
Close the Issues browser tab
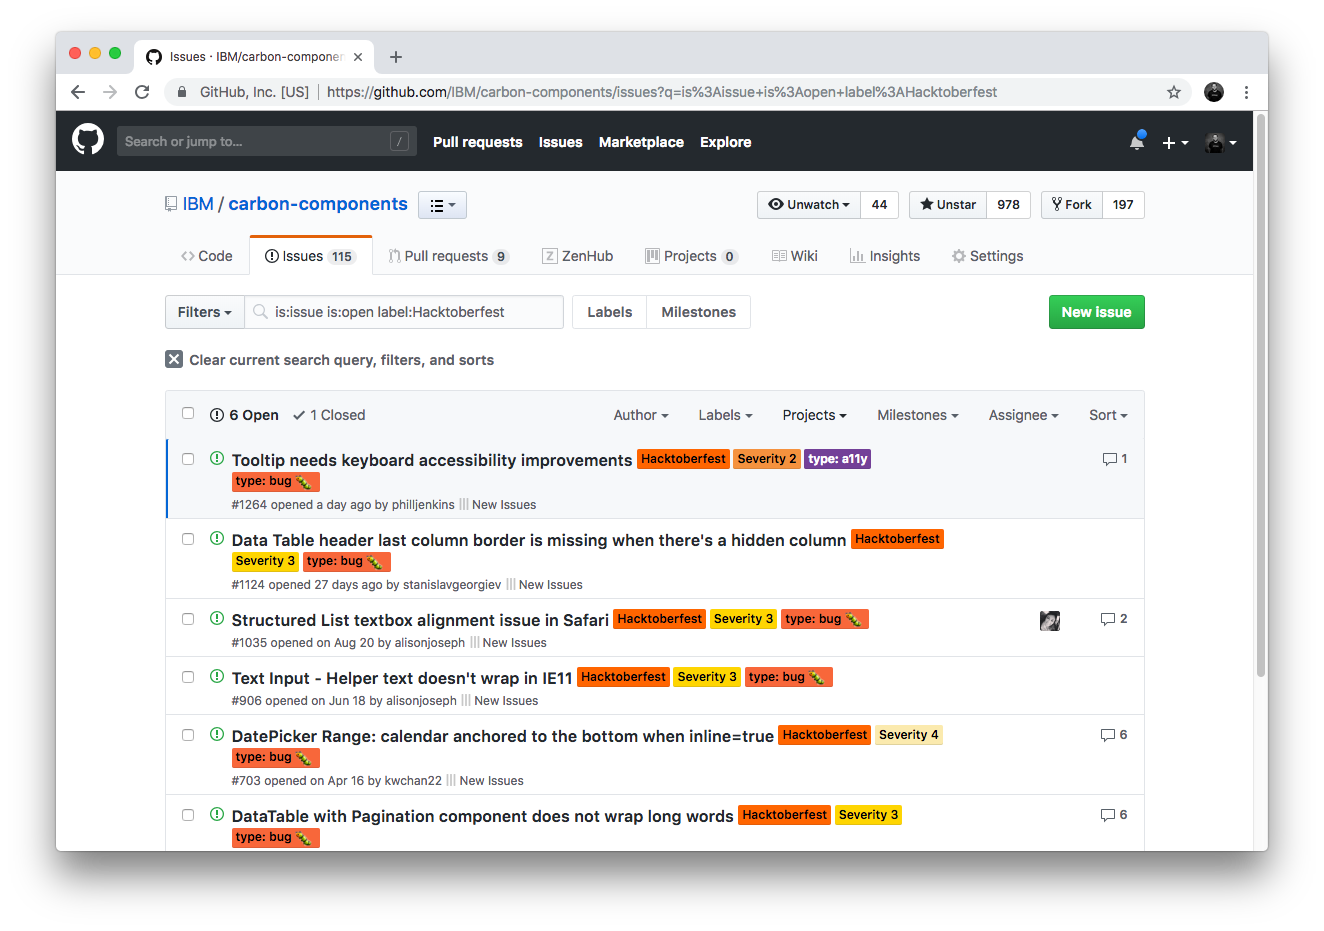358,57
